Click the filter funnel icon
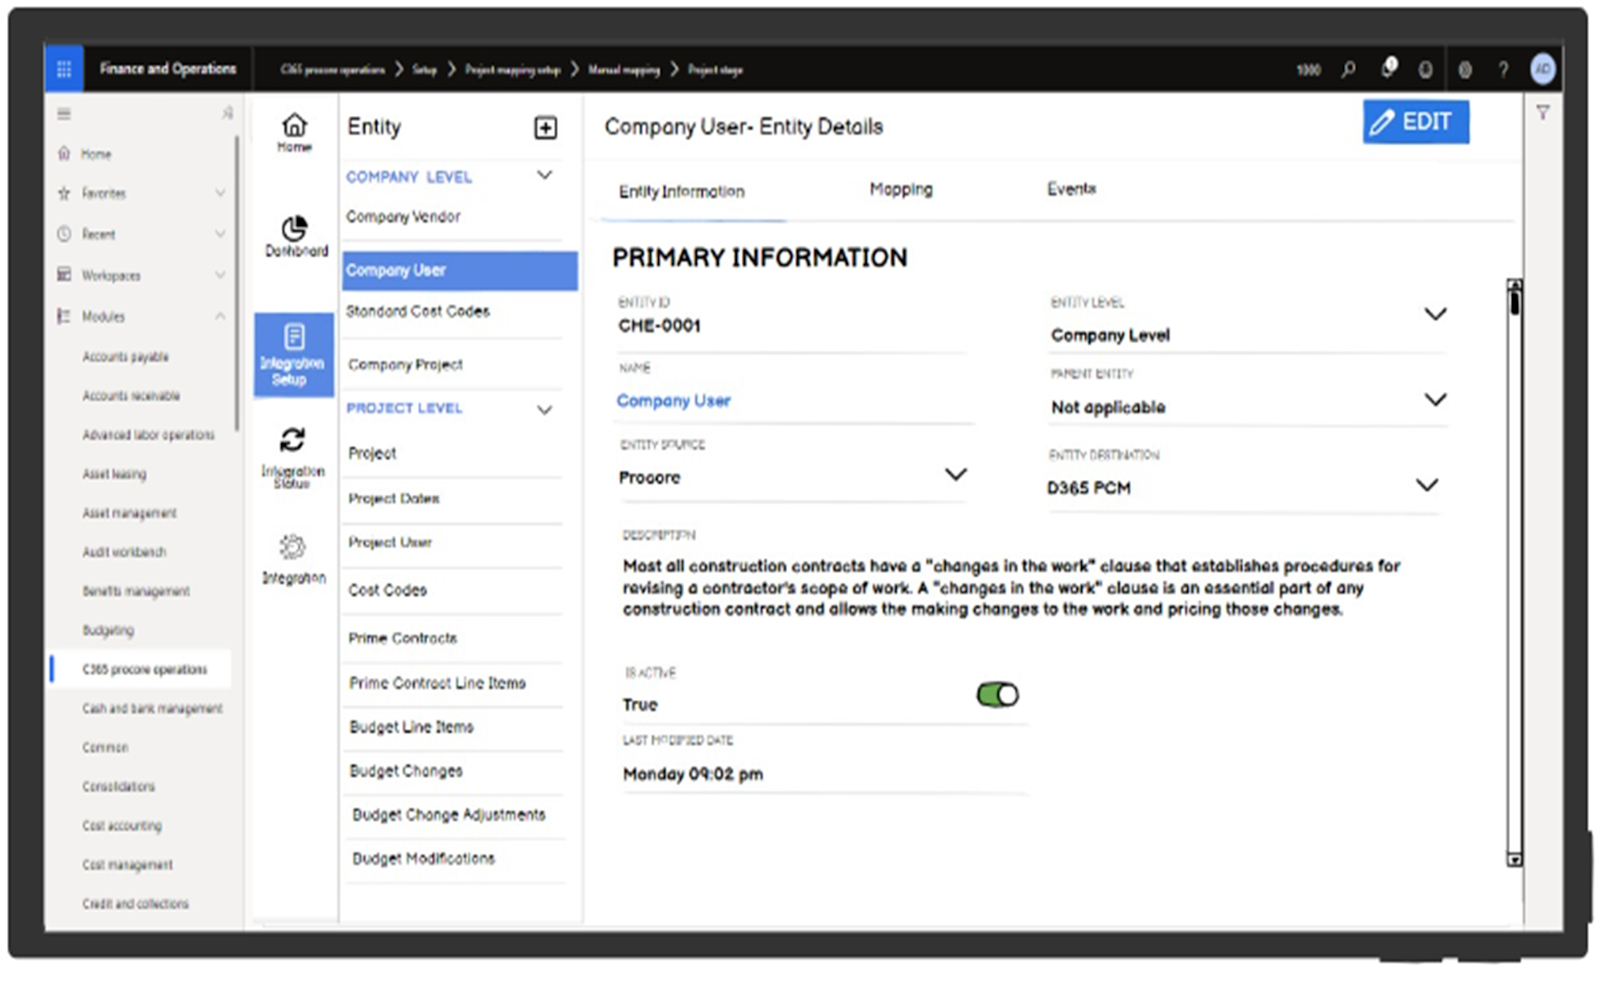The width and height of the screenshot is (1600, 982). pyautogui.click(x=1543, y=113)
